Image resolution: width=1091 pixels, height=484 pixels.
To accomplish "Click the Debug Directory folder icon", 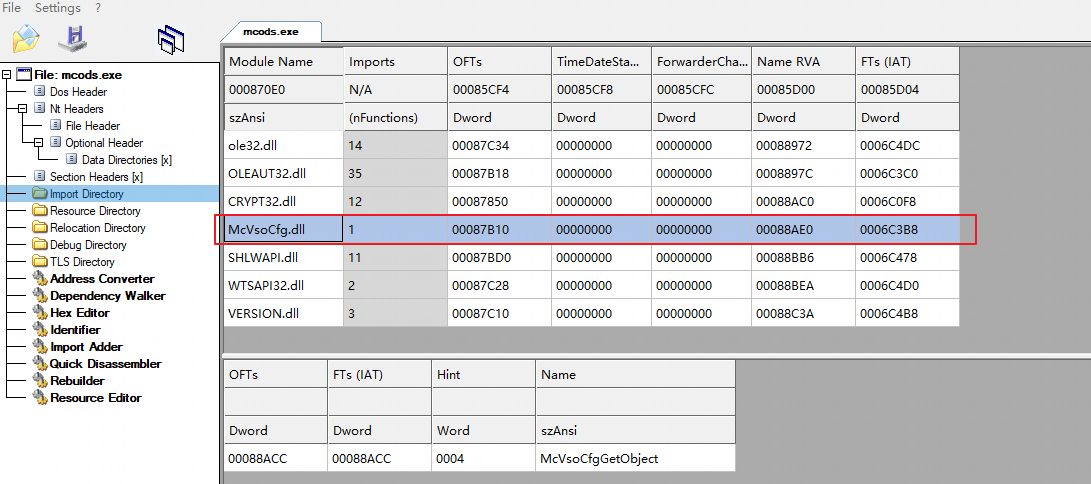I will (38, 245).
